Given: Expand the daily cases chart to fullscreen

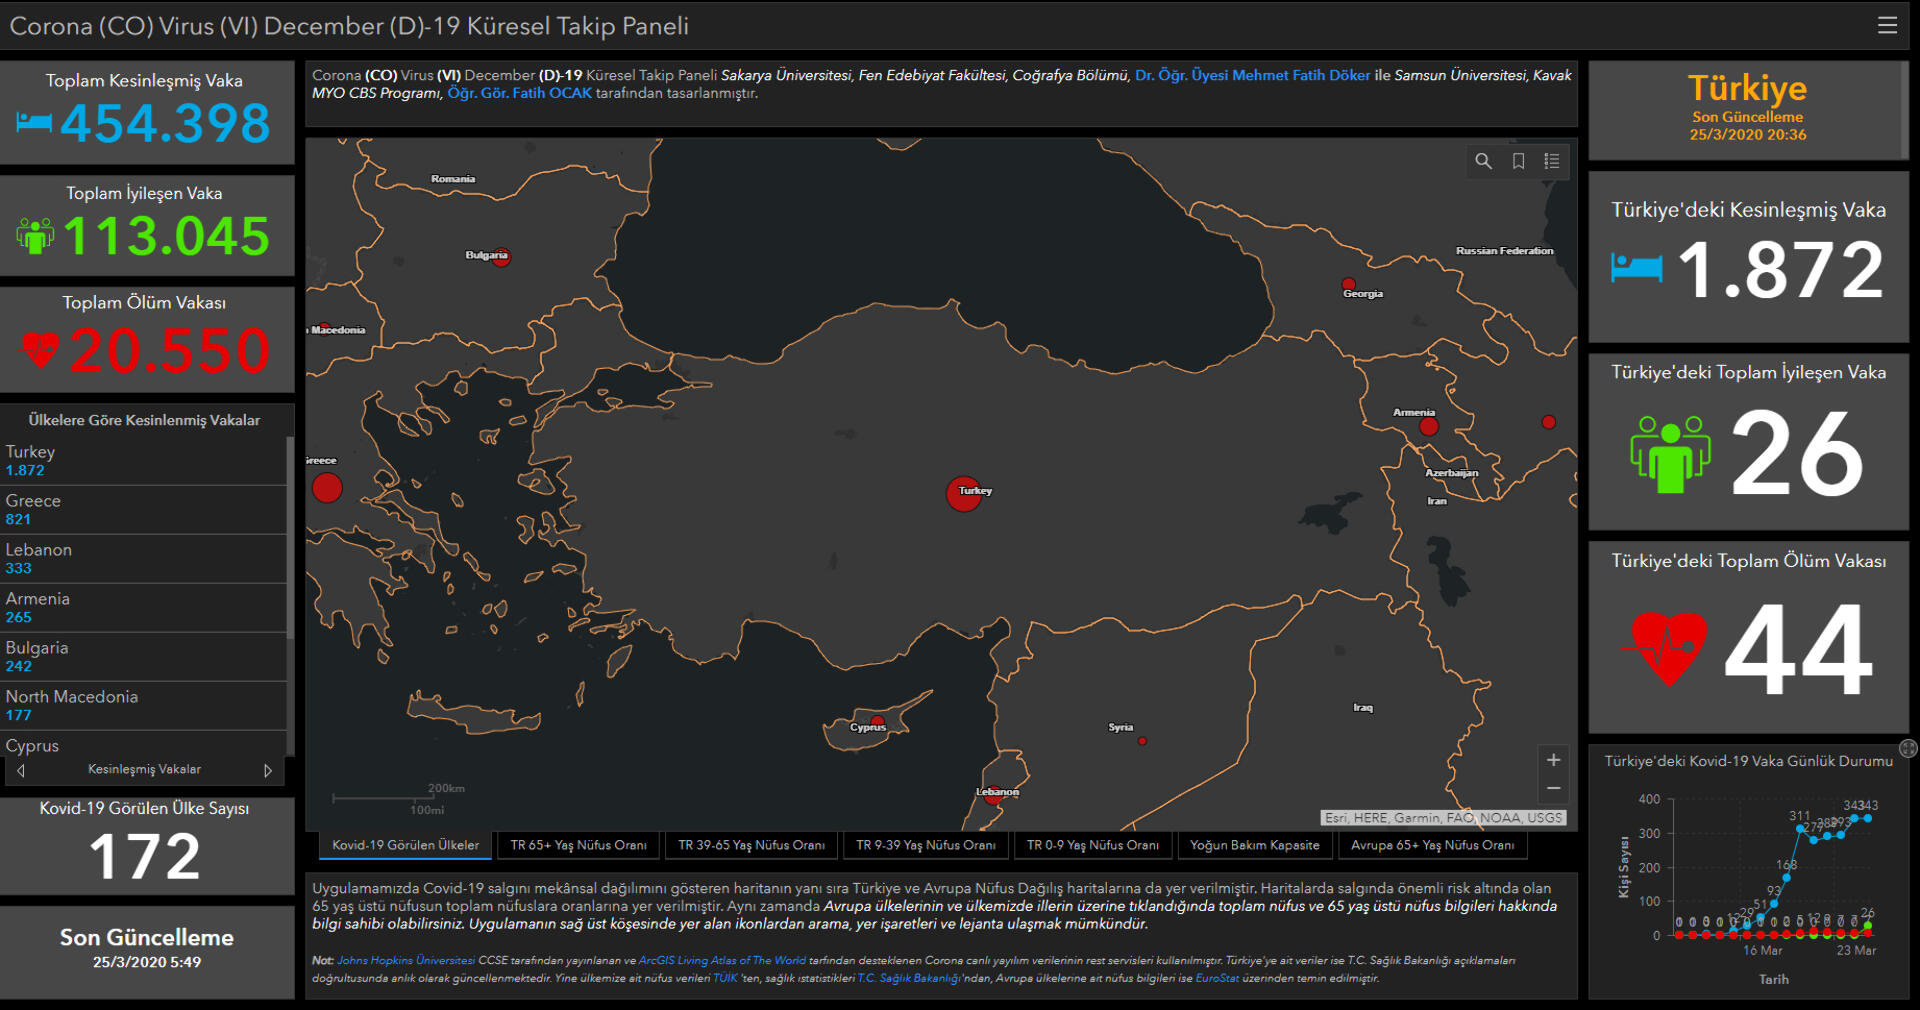Looking at the screenshot, I should click(1908, 748).
